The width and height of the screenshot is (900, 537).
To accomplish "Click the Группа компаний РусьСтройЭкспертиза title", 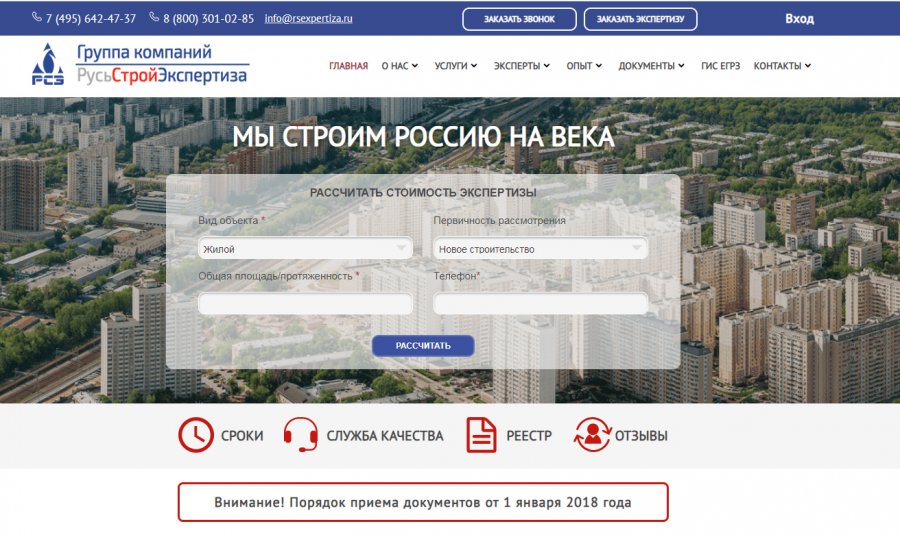I will pyautogui.click(x=162, y=64).
